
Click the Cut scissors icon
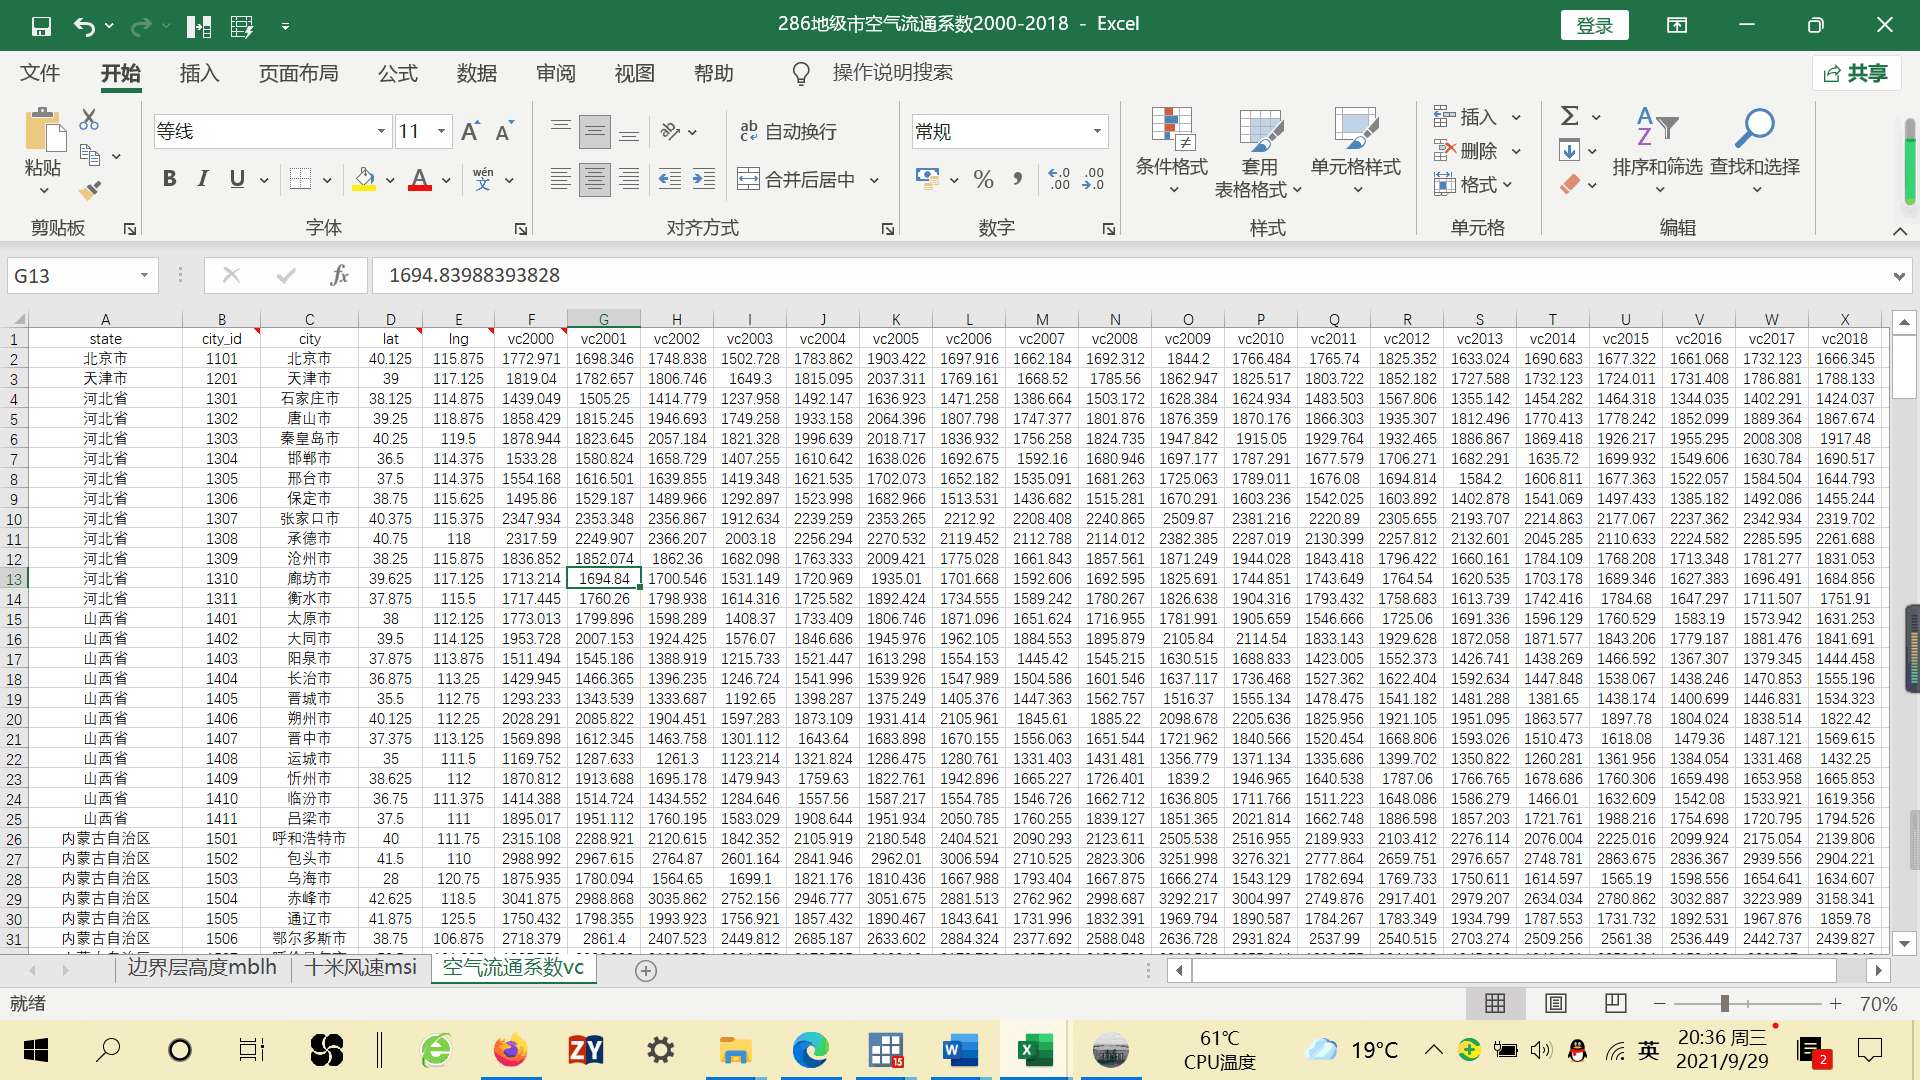(x=89, y=120)
